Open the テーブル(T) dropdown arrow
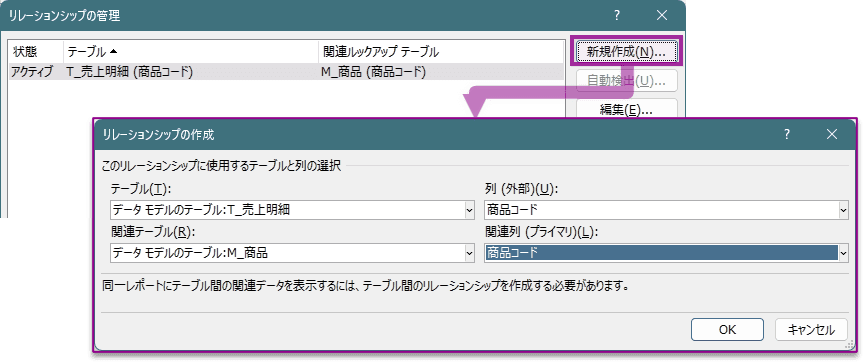The width and height of the screenshot is (864, 363). (469, 210)
